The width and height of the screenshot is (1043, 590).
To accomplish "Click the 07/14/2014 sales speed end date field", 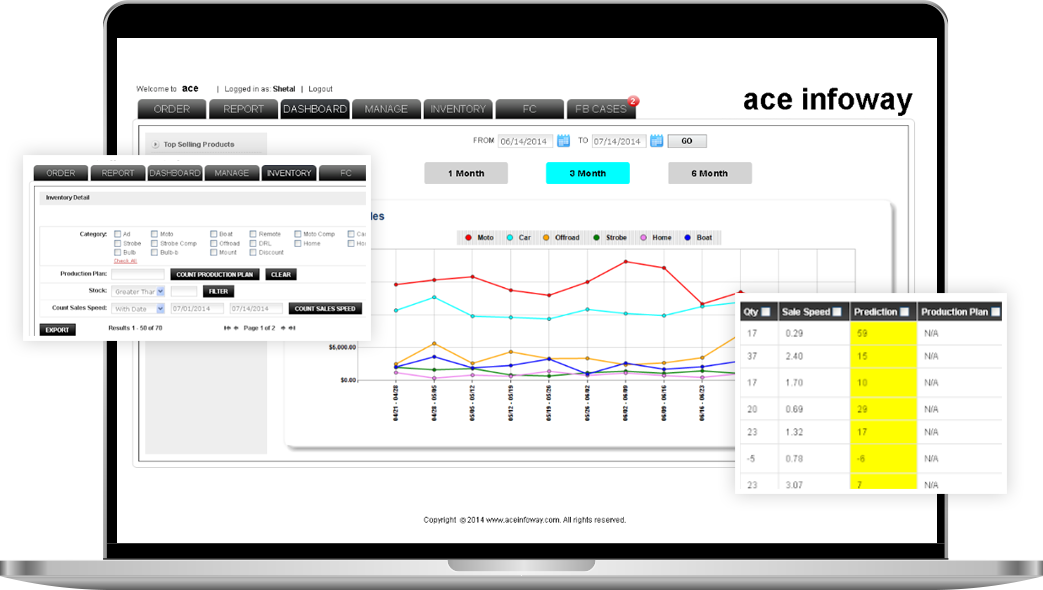I will (256, 309).
